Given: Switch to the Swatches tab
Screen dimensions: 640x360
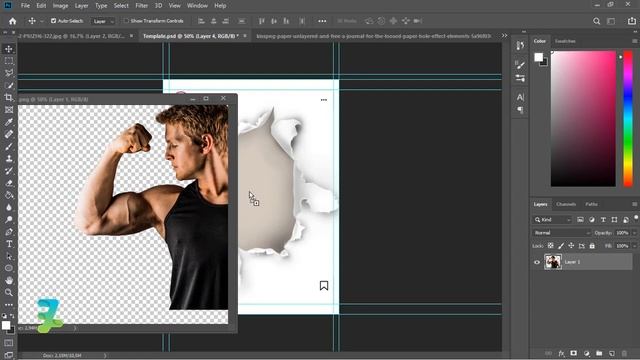Looking at the screenshot, I should [x=565, y=41].
